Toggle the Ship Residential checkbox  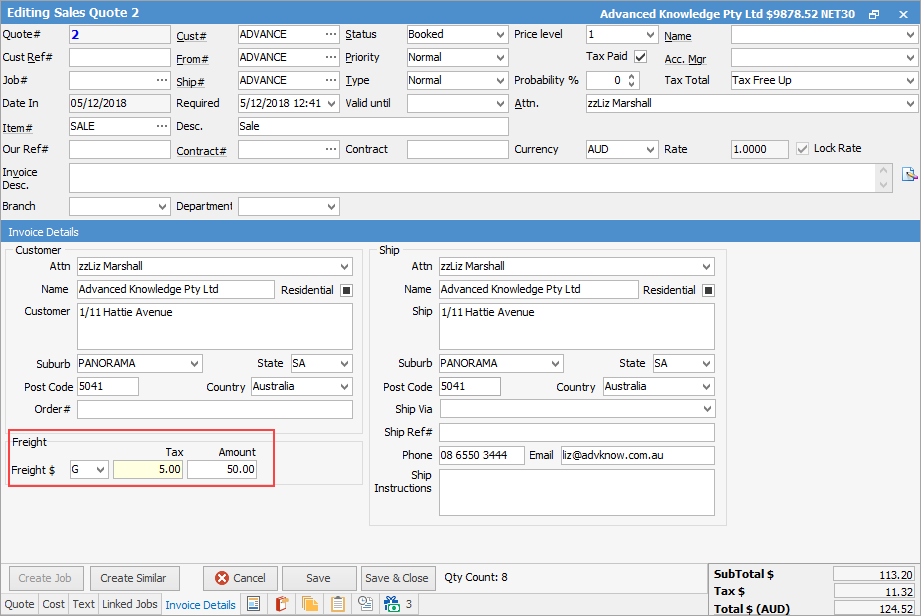click(708, 290)
